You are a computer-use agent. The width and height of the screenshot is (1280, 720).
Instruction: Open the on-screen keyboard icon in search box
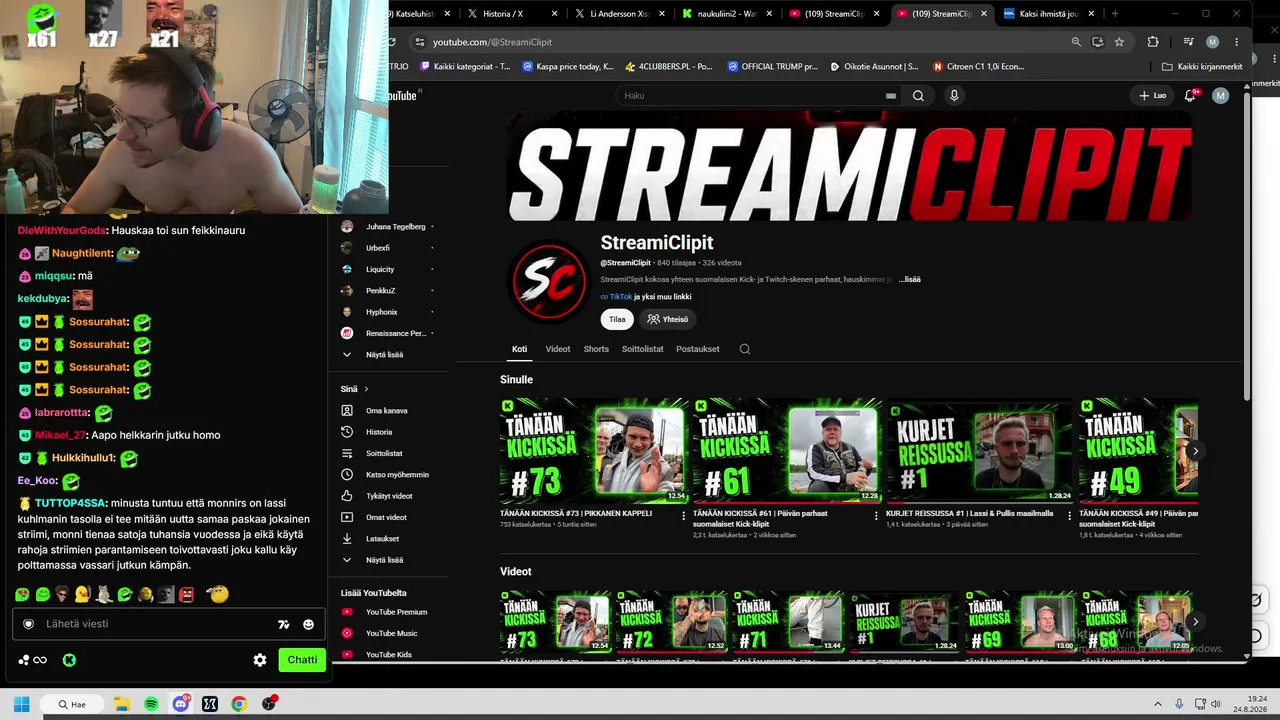pos(890,96)
